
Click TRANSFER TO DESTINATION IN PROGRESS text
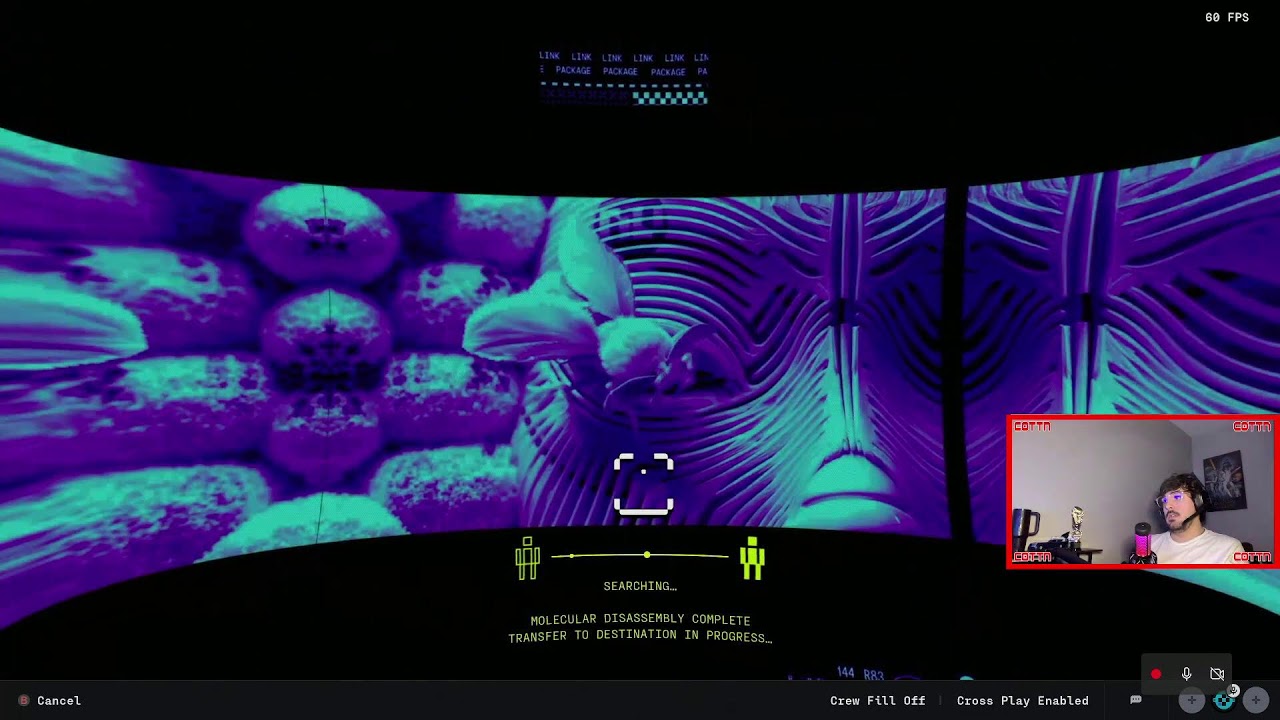(640, 637)
